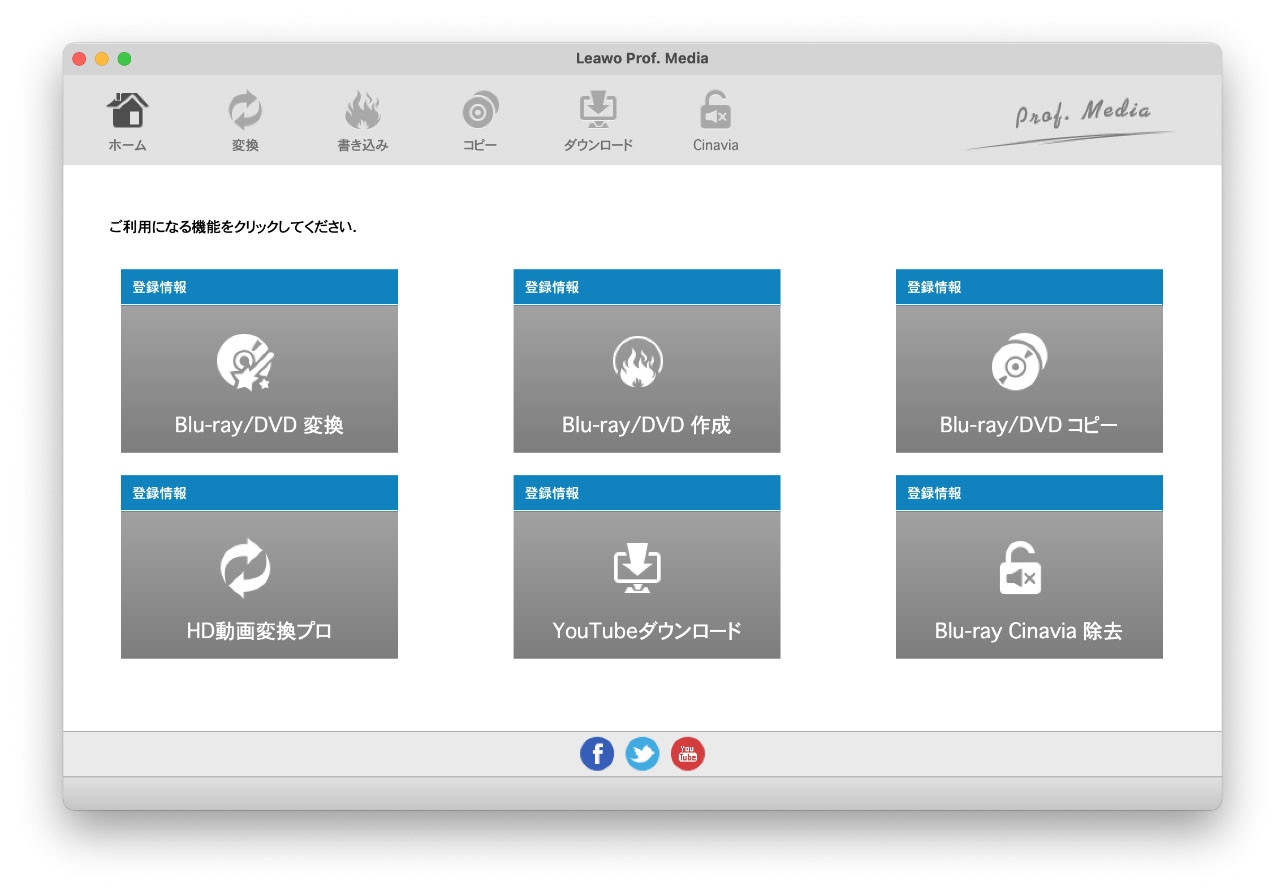This screenshot has width=1285, height=894.
Task: Launch the Blu-ray/DVD 変換 tile
Action: point(259,379)
